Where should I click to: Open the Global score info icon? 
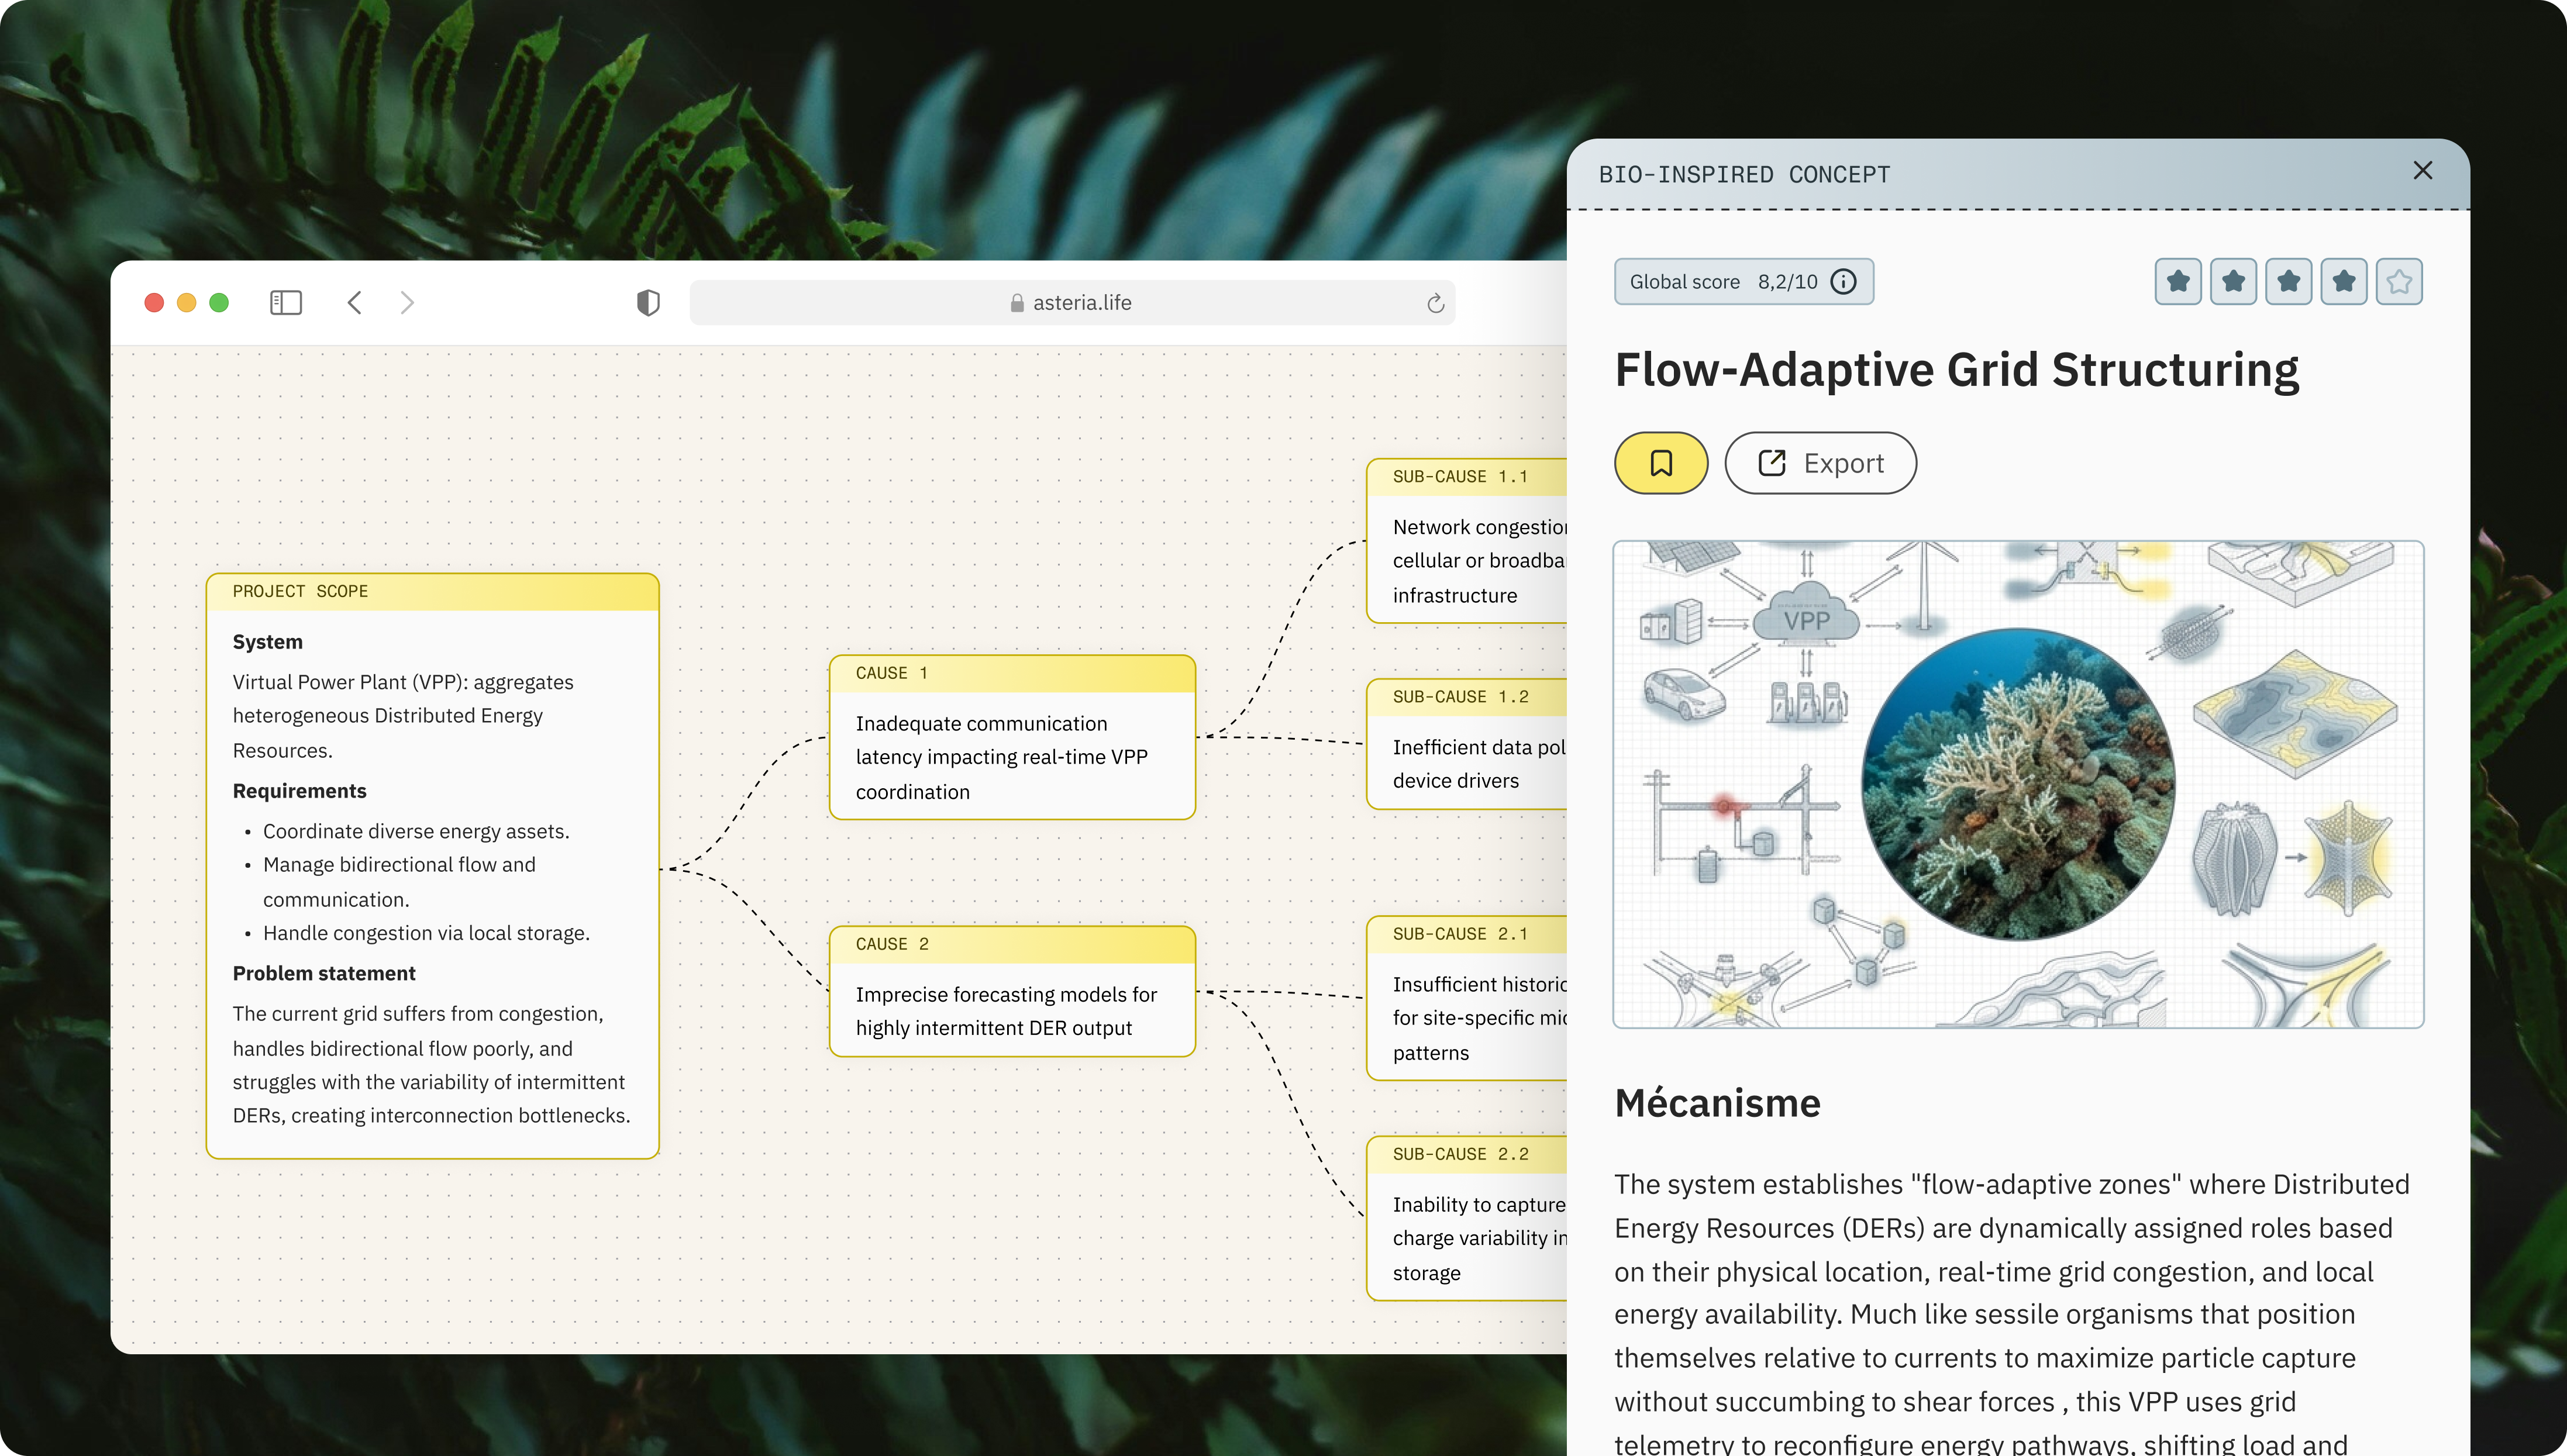[1843, 282]
